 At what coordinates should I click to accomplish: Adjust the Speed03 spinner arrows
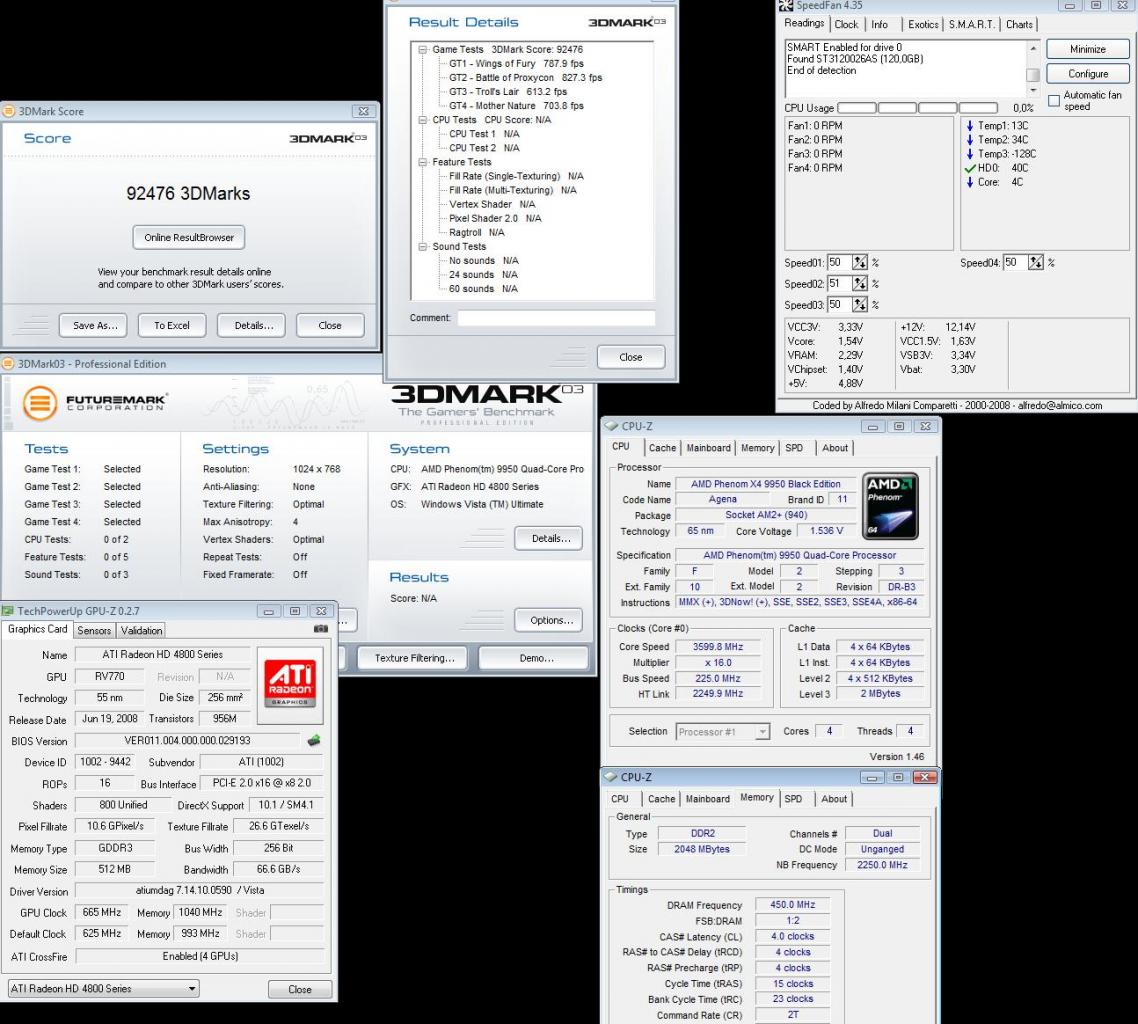click(x=859, y=305)
